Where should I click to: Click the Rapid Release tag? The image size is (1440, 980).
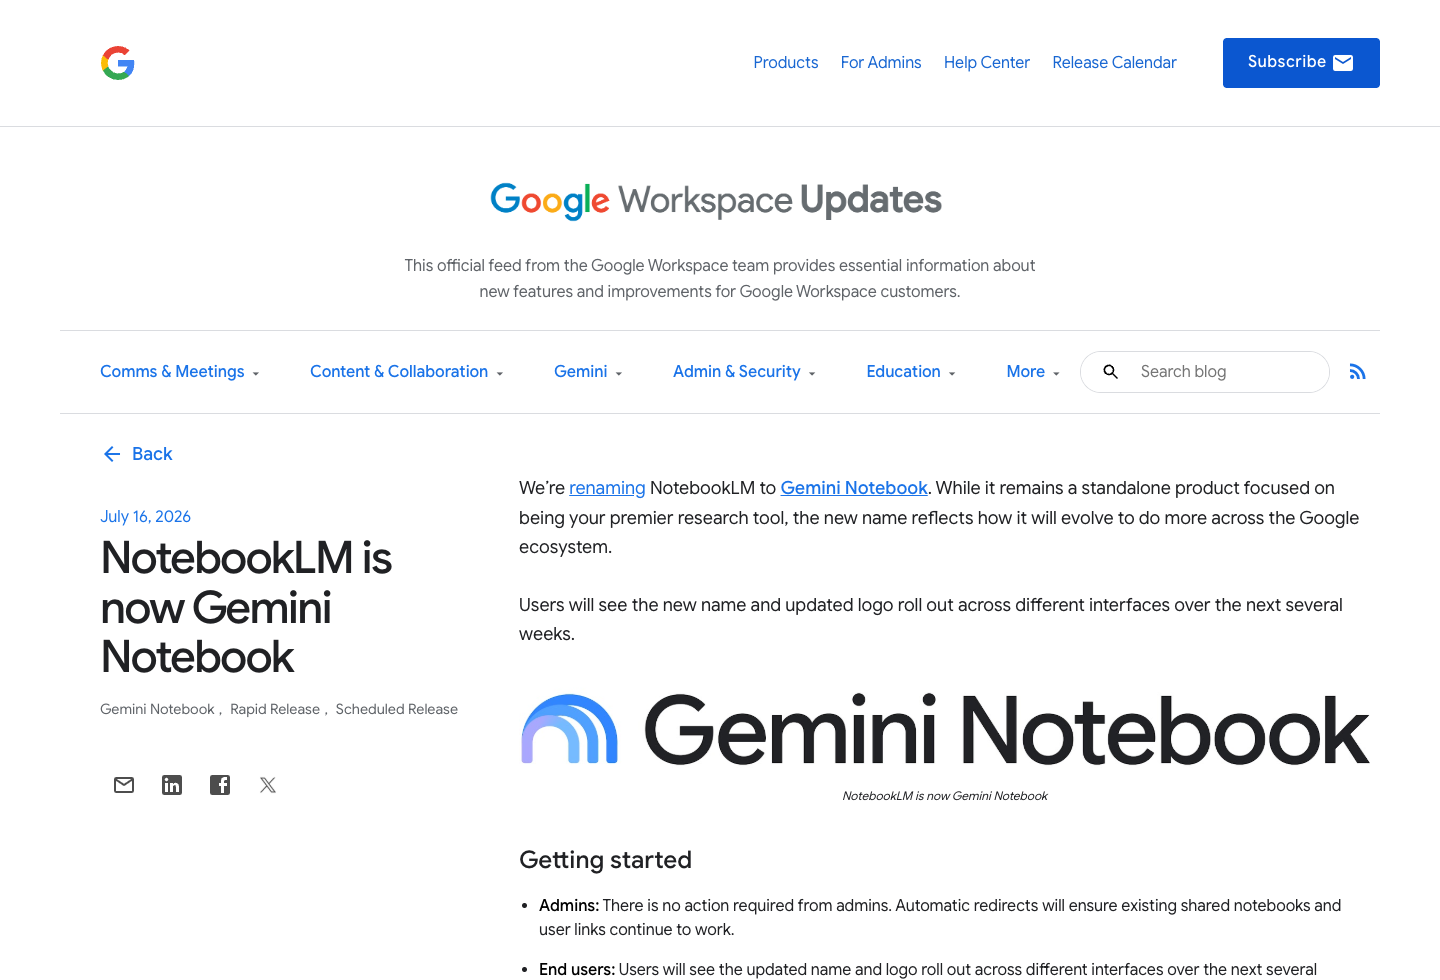[275, 709]
